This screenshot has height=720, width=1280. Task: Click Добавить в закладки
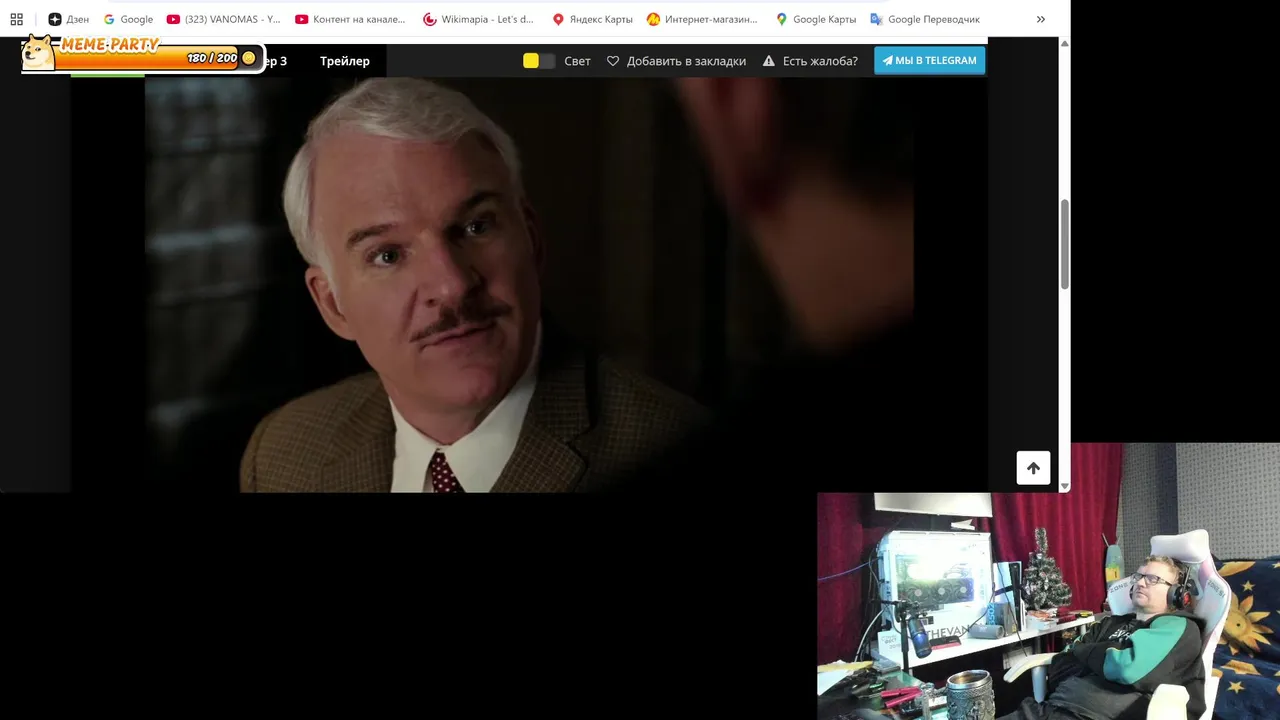tap(686, 61)
